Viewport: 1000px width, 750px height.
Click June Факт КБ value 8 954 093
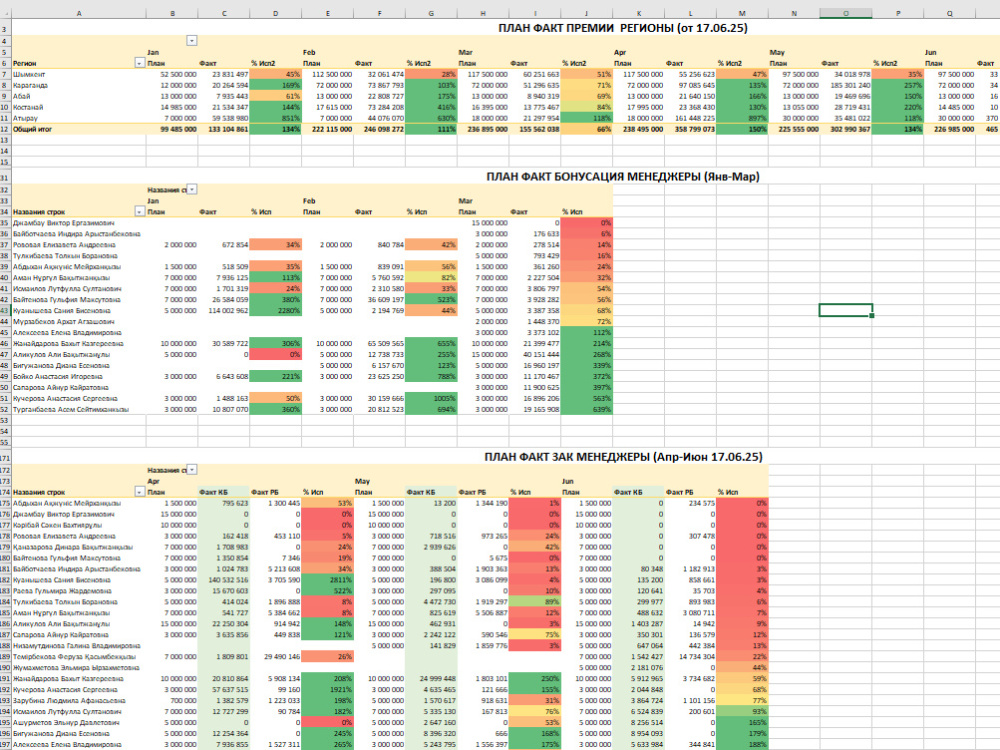tap(638, 733)
